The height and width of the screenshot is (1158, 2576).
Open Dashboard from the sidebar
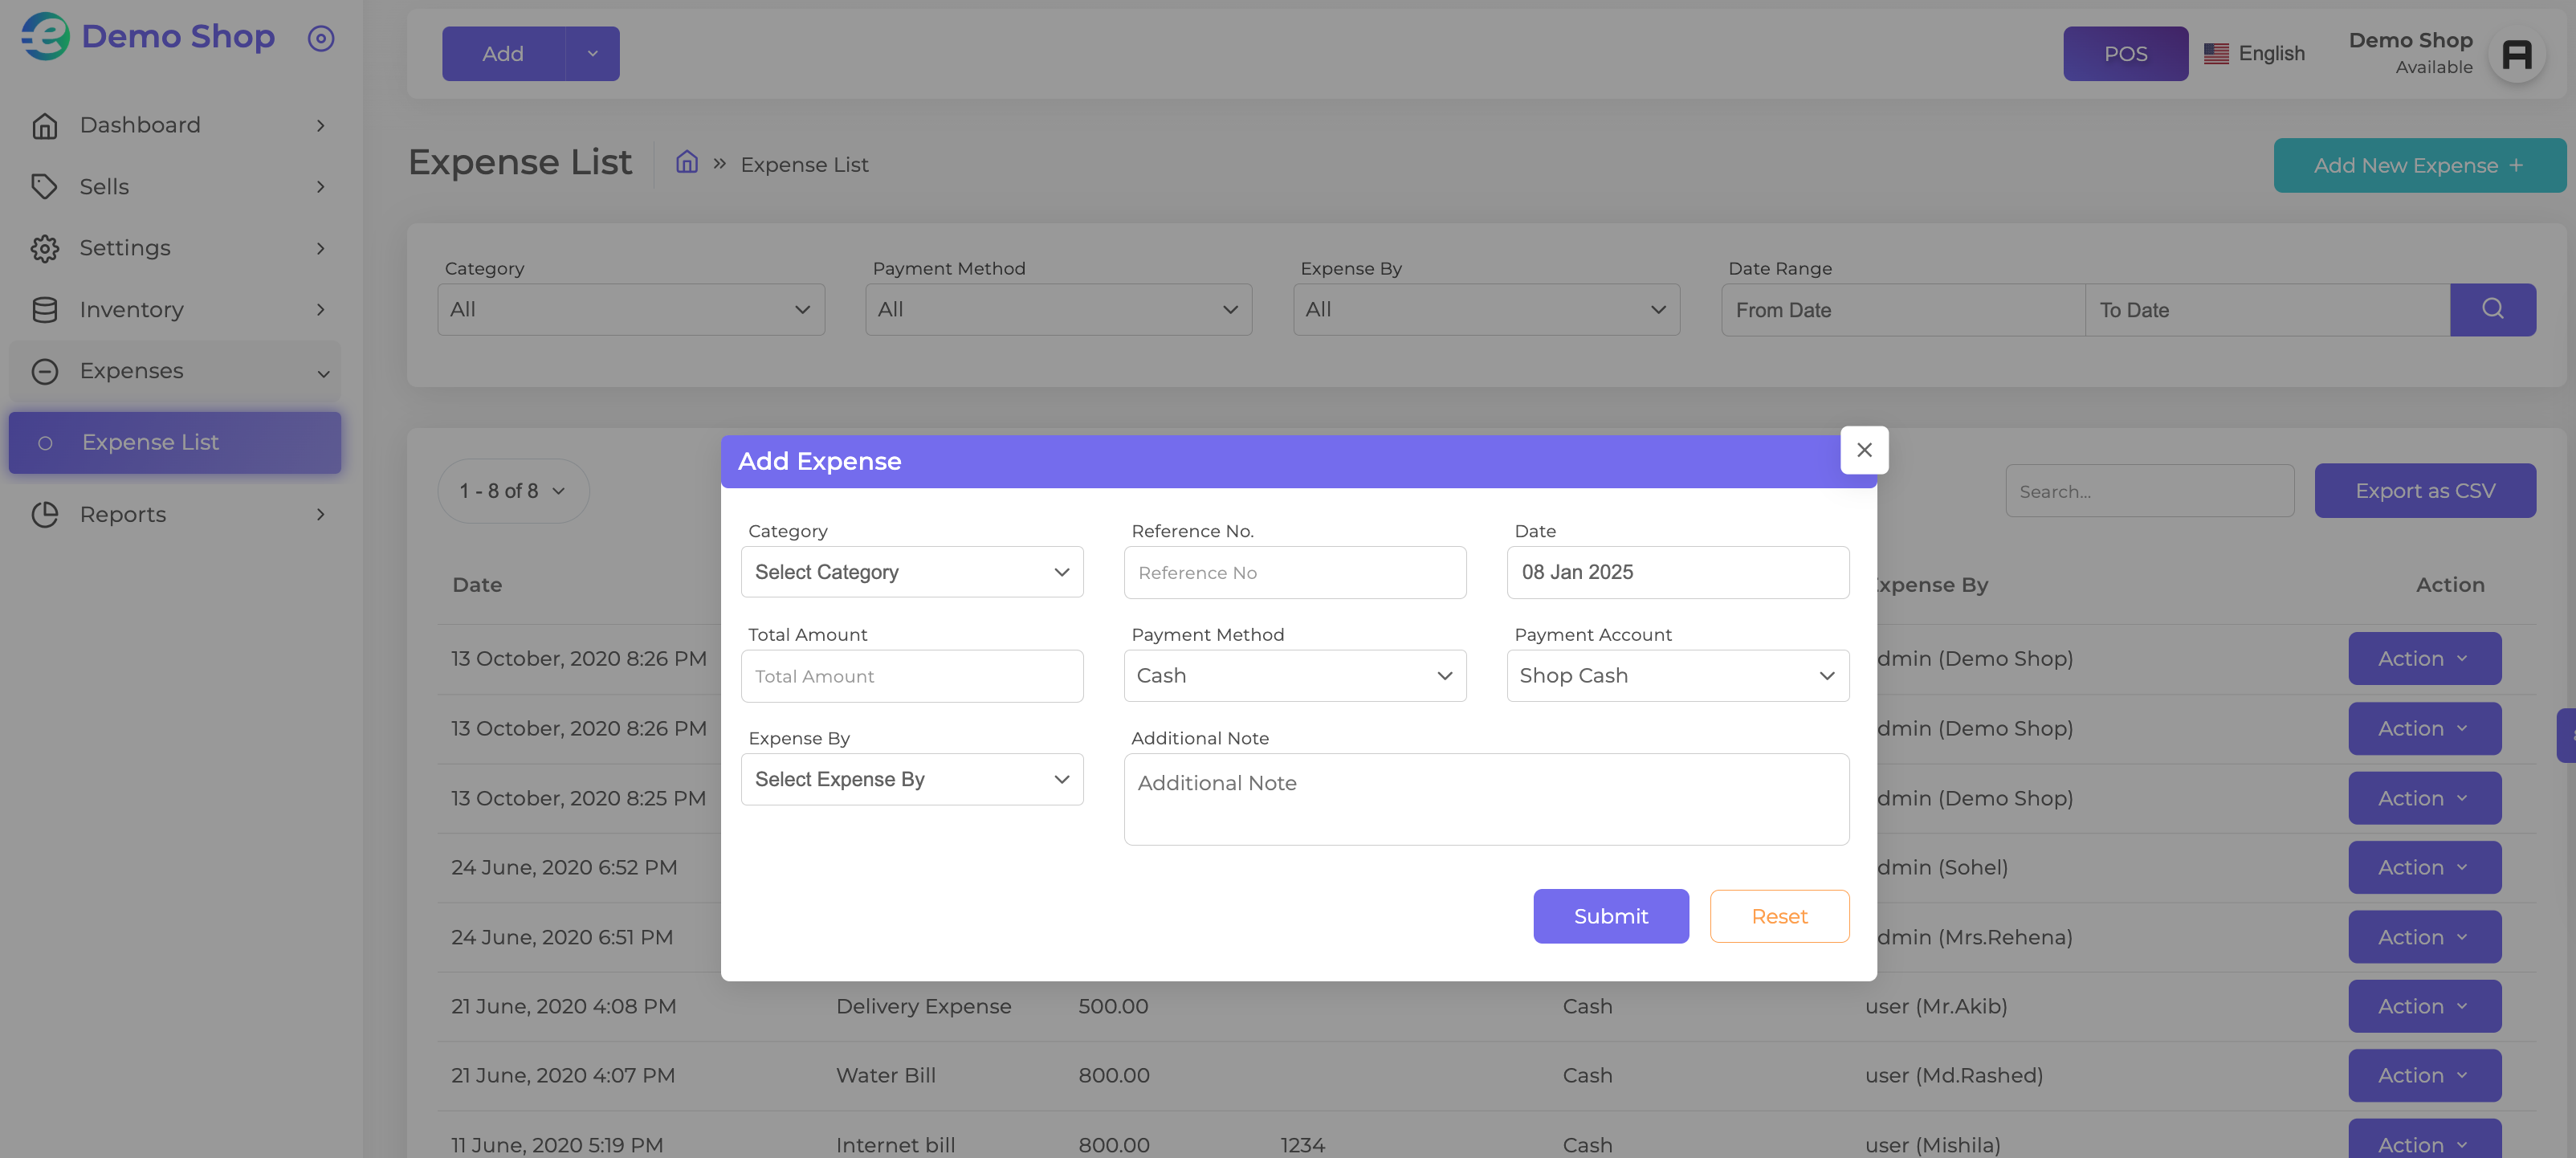click(175, 125)
